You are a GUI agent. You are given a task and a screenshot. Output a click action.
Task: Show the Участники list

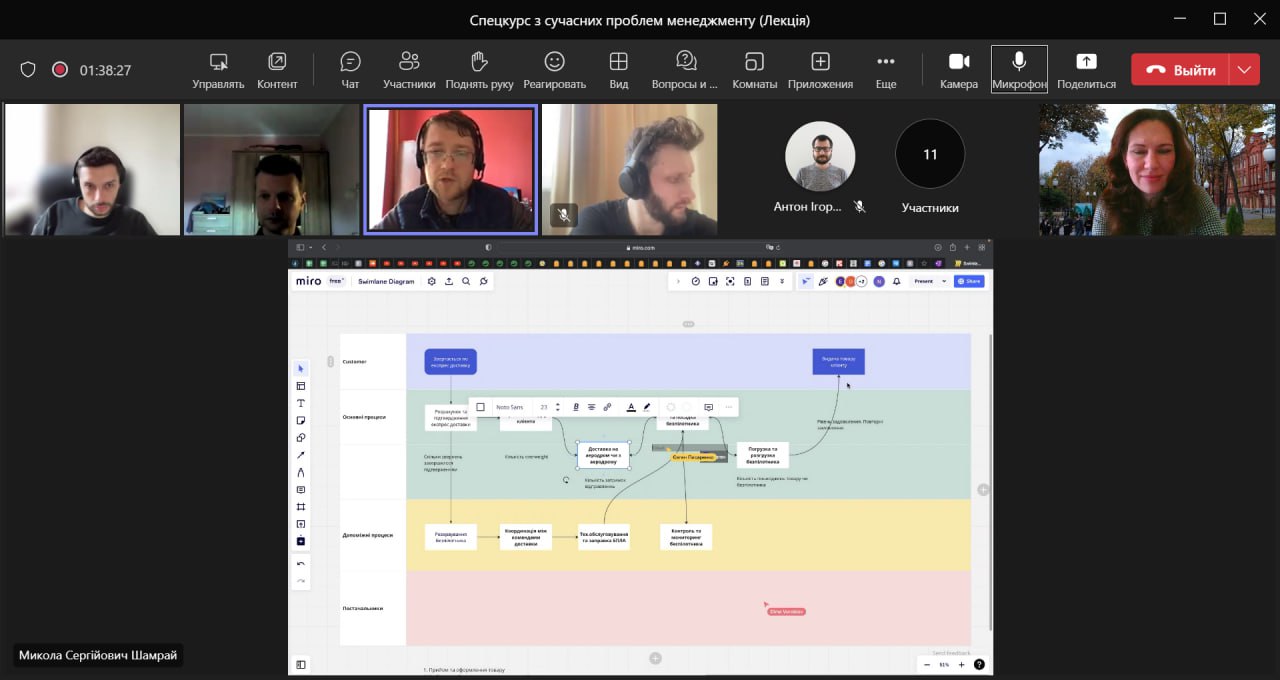click(408, 69)
